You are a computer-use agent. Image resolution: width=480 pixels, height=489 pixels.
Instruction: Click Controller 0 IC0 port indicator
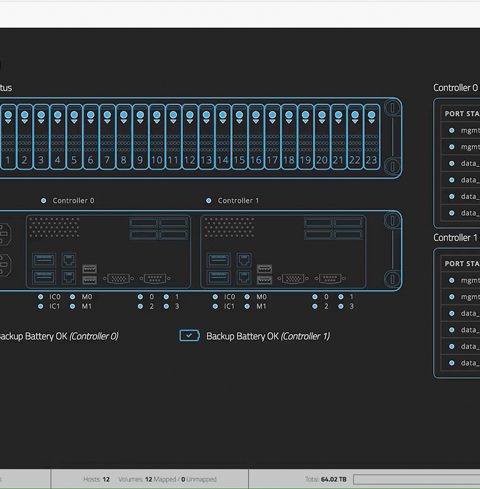pos(40,297)
